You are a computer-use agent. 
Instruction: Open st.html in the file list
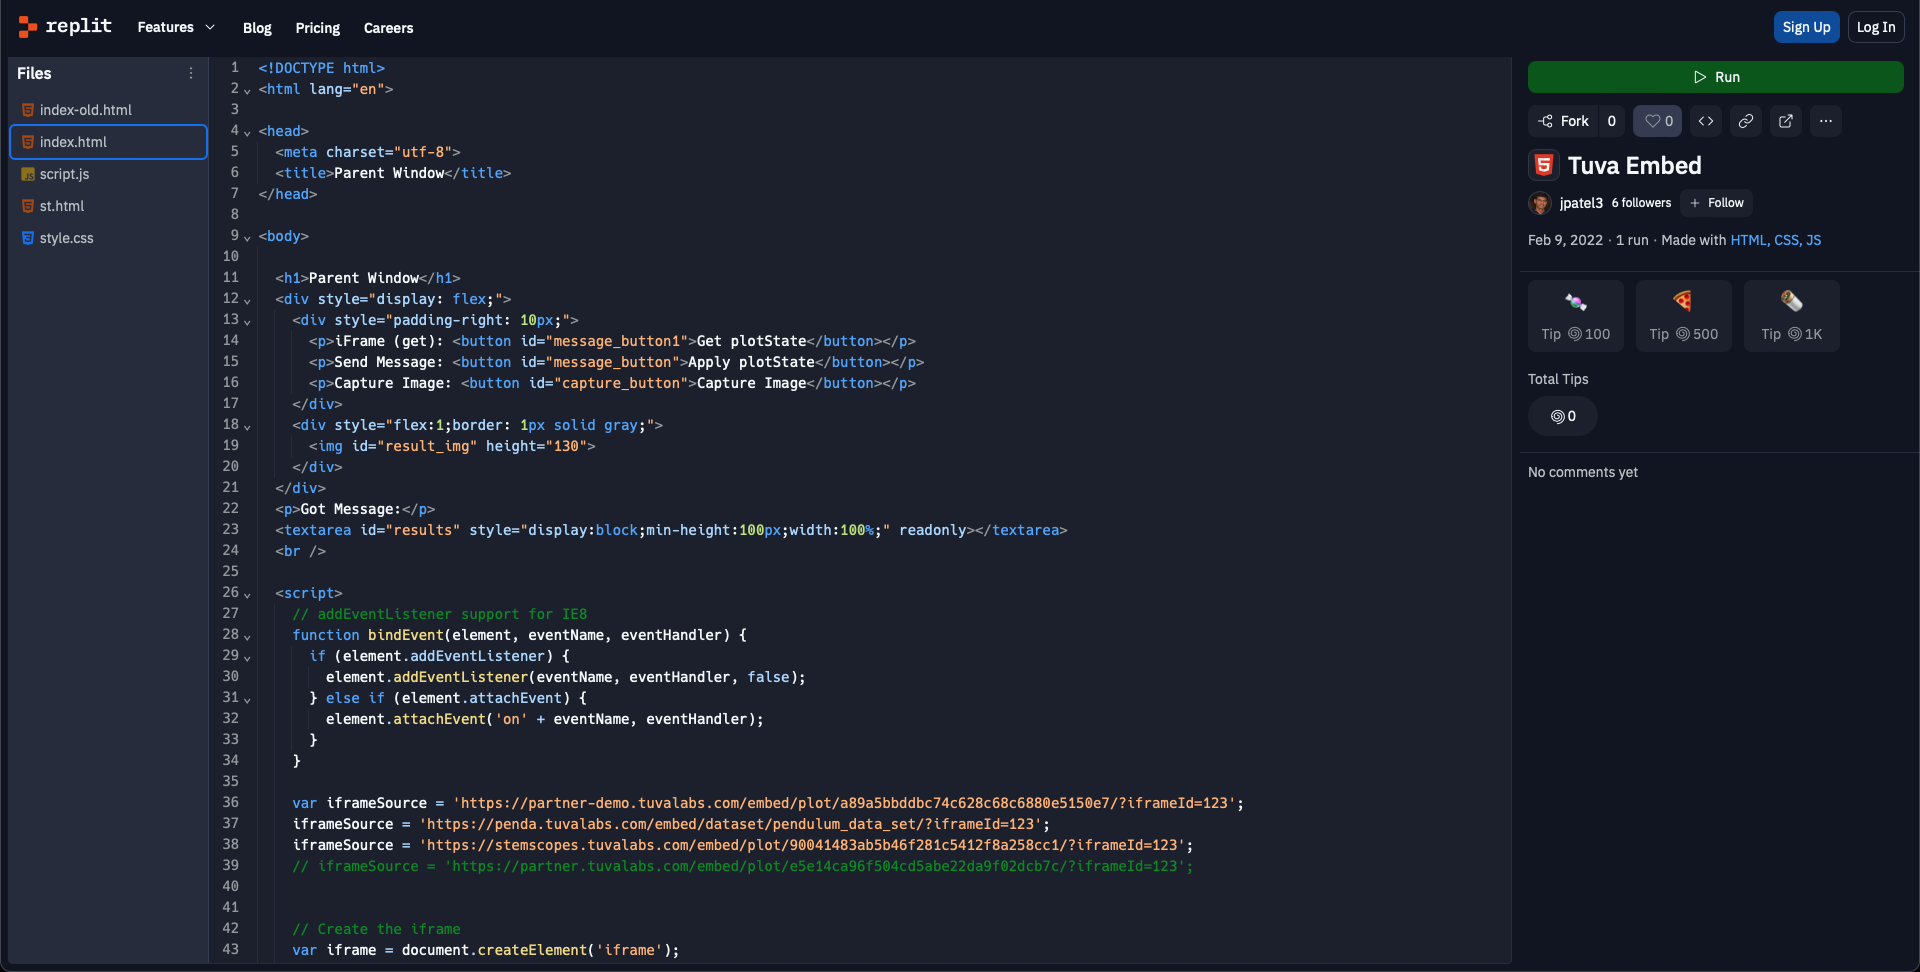(x=108, y=206)
